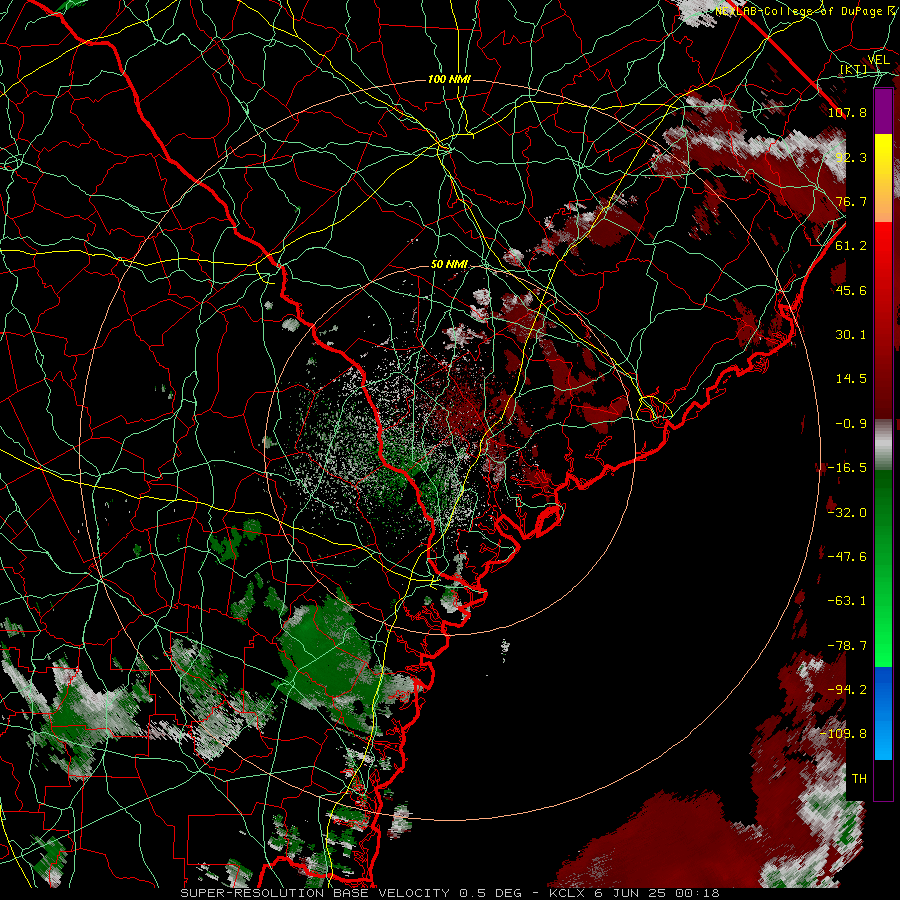Pick the green segment of velocity color bar
900x900 pixels.
(x=883, y=568)
